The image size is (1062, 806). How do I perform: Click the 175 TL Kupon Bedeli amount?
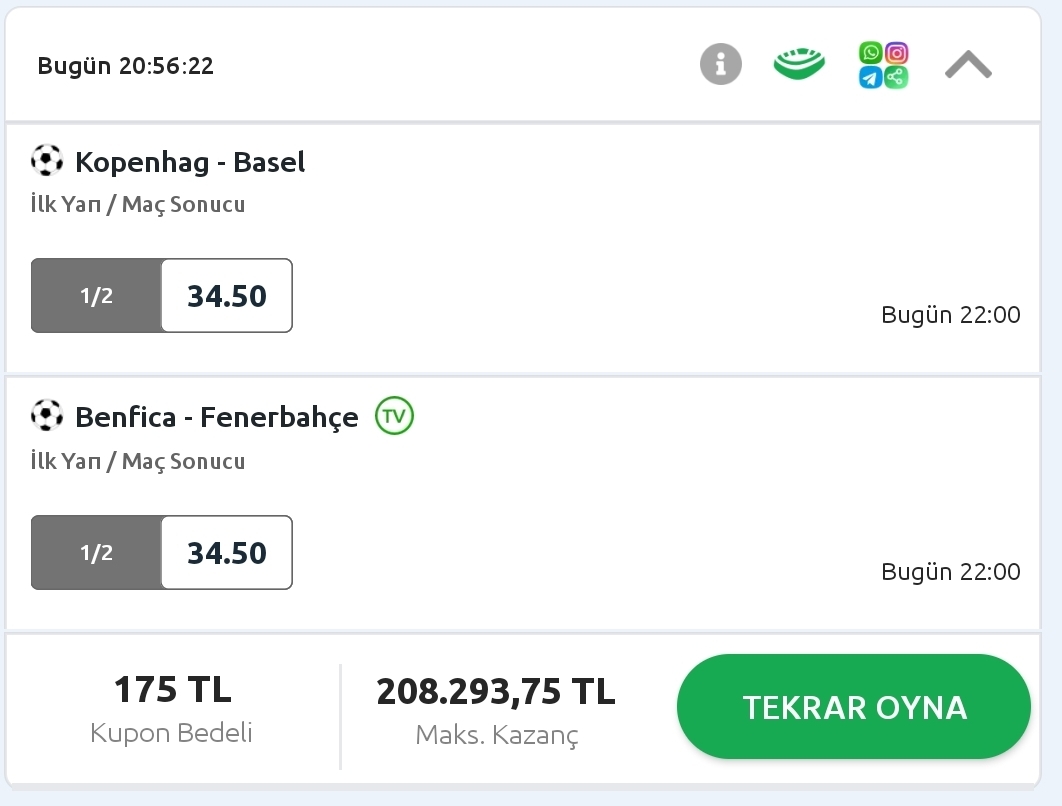point(173,690)
